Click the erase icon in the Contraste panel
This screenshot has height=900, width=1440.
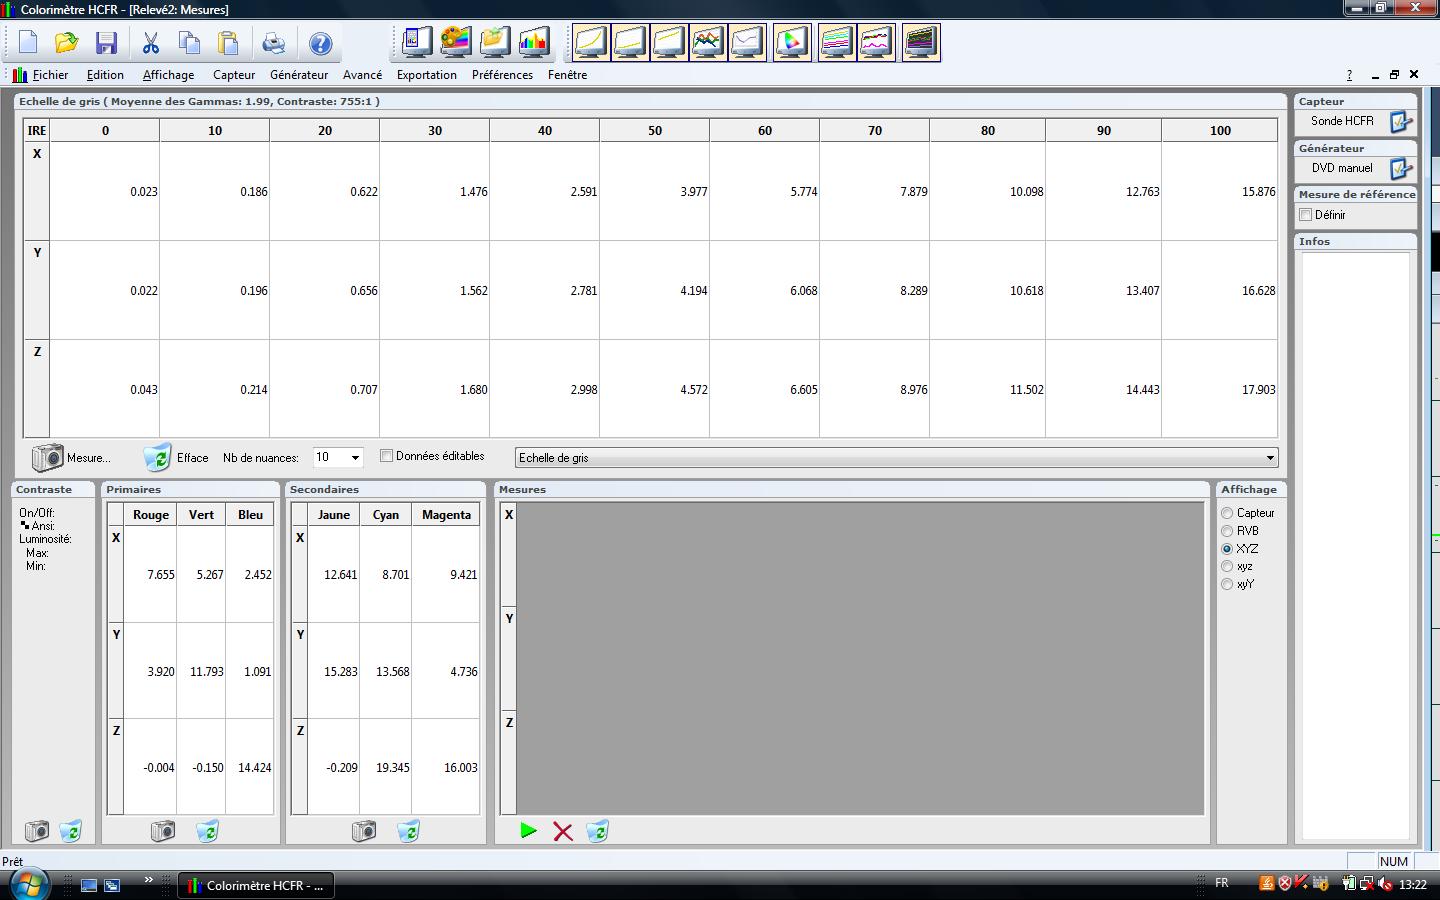(70, 831)
